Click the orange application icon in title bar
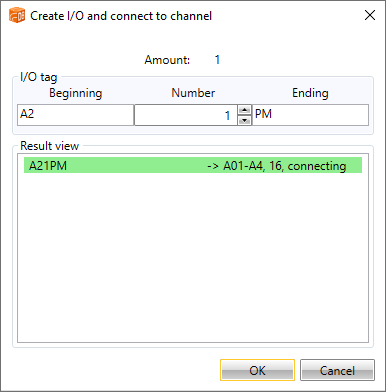The image size is (386, 392). 17,16
